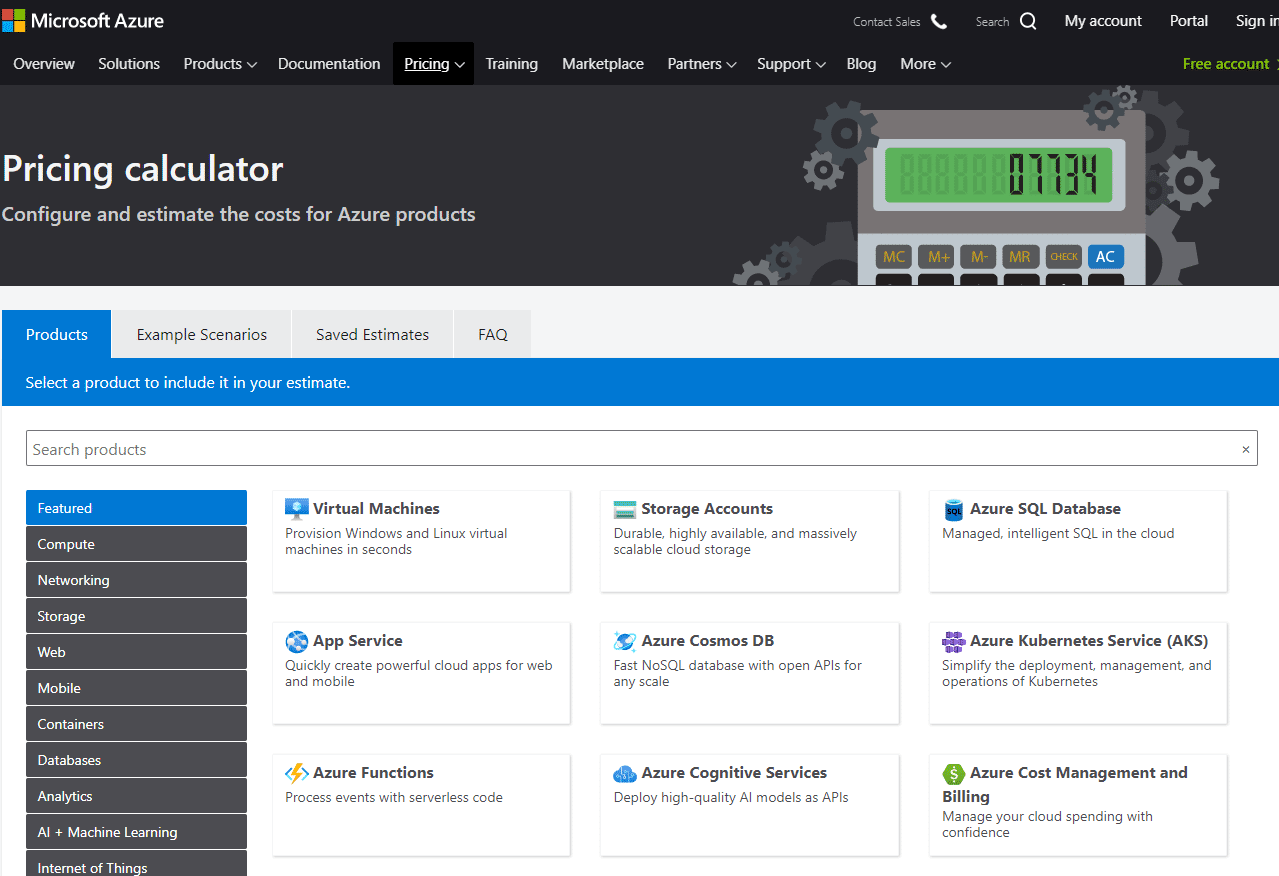
Task: Select the Storage category
Action: pos(136,616)
